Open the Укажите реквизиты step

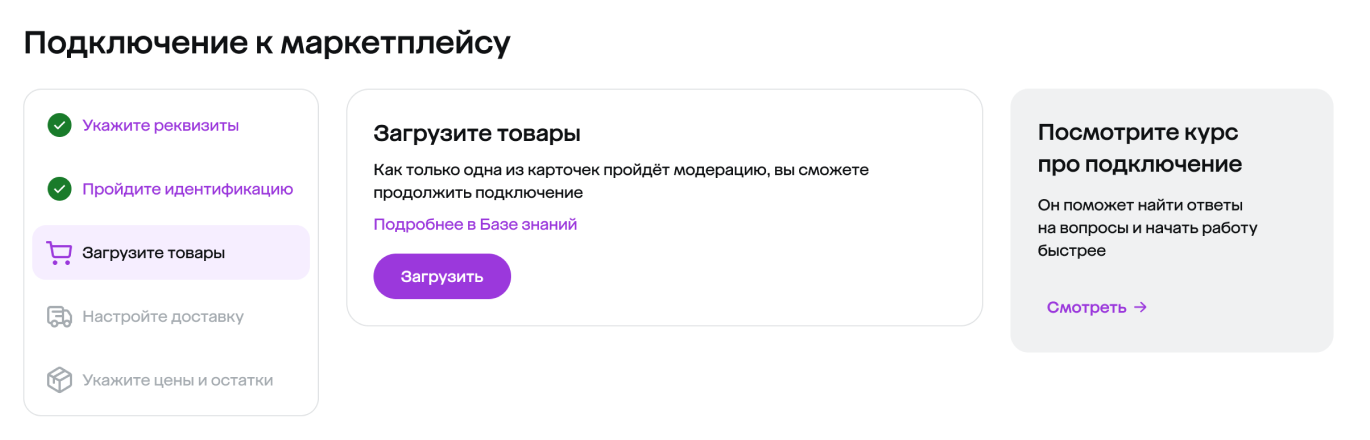click(160, 125)
